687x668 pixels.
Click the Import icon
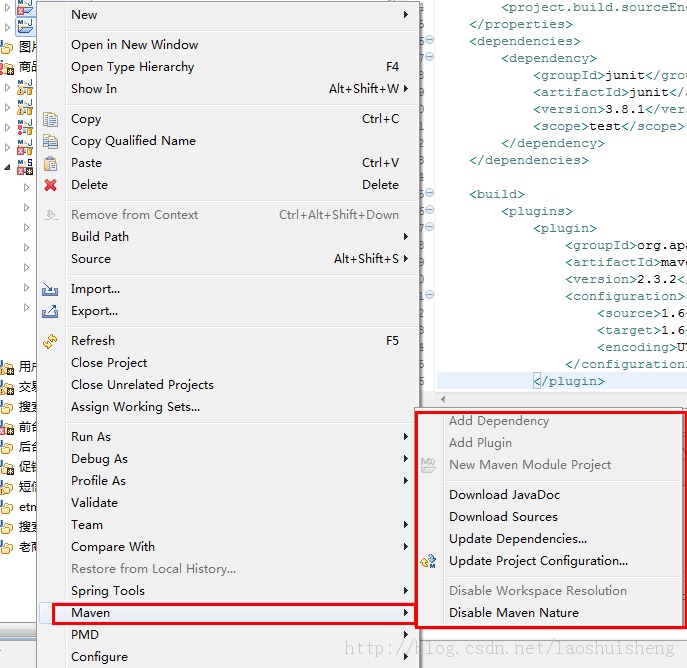(50, 289)
